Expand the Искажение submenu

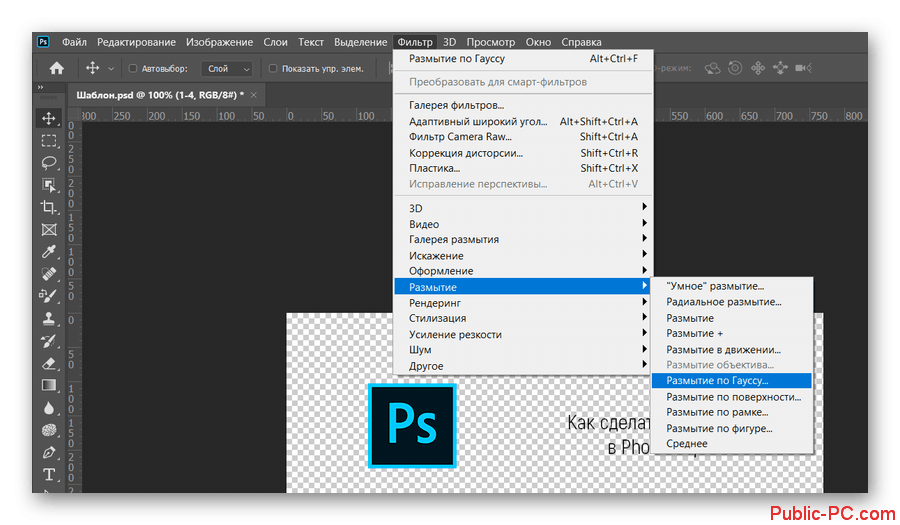[x=523, y=255]
